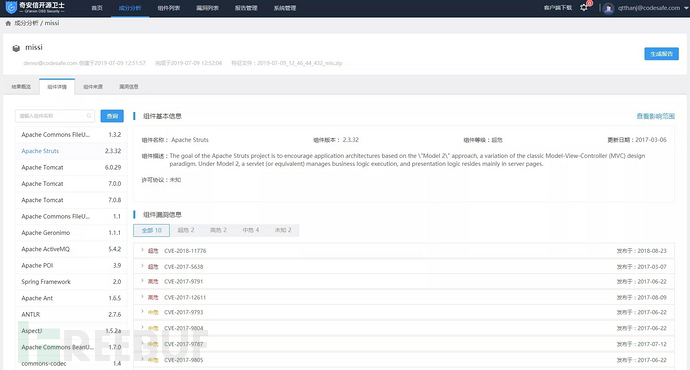Image resolution: width=690 pixels, height=370 pixels.
Task: Select Apache POI 3.9 row
Action: [x=71, y=265]
